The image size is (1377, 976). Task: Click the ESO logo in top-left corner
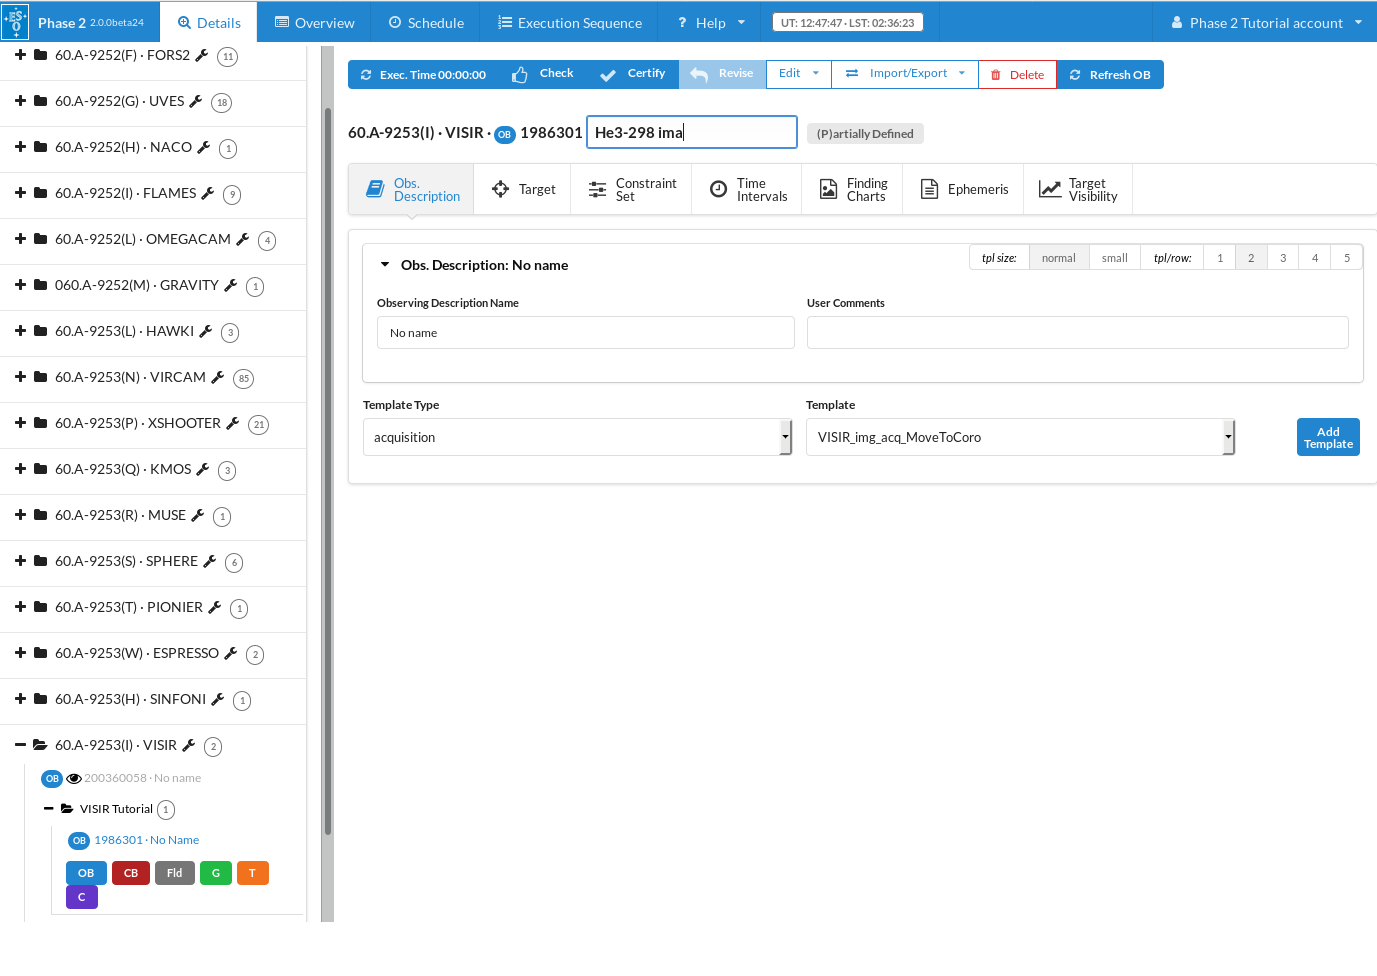(16, 21)
